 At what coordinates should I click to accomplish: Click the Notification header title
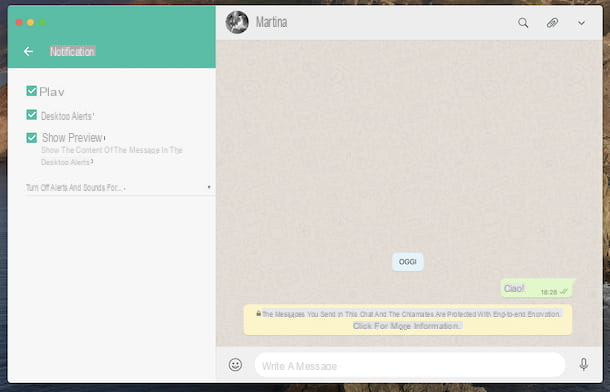pyautogui.click(x=72, y=51)
